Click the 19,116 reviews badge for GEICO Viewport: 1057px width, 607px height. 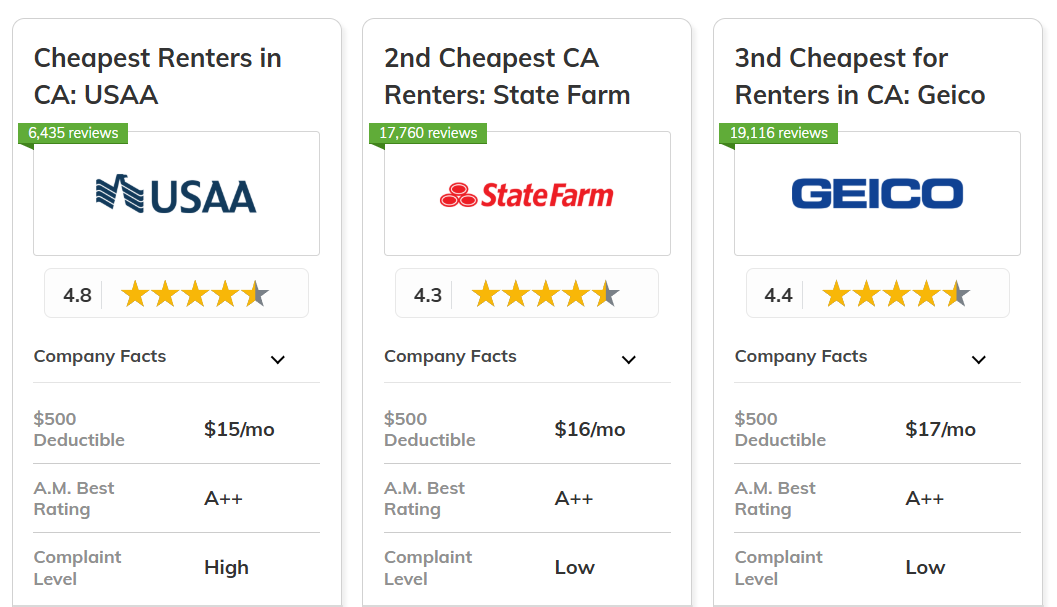(x=778, y=132)
